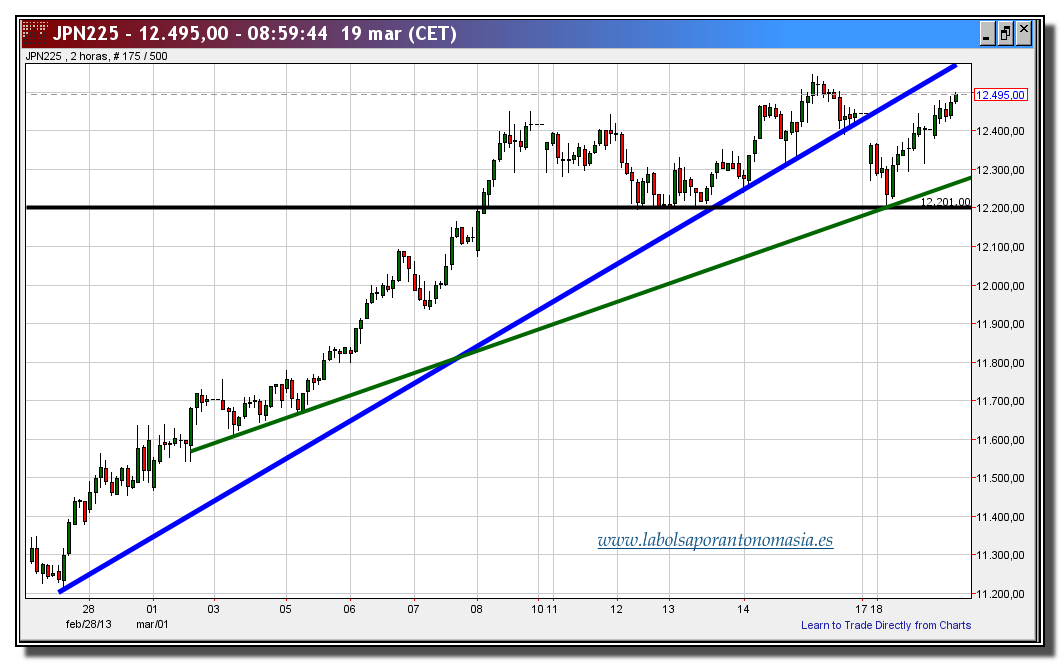
Task: Click the 12 date axis label
Action: click(617, 609)
